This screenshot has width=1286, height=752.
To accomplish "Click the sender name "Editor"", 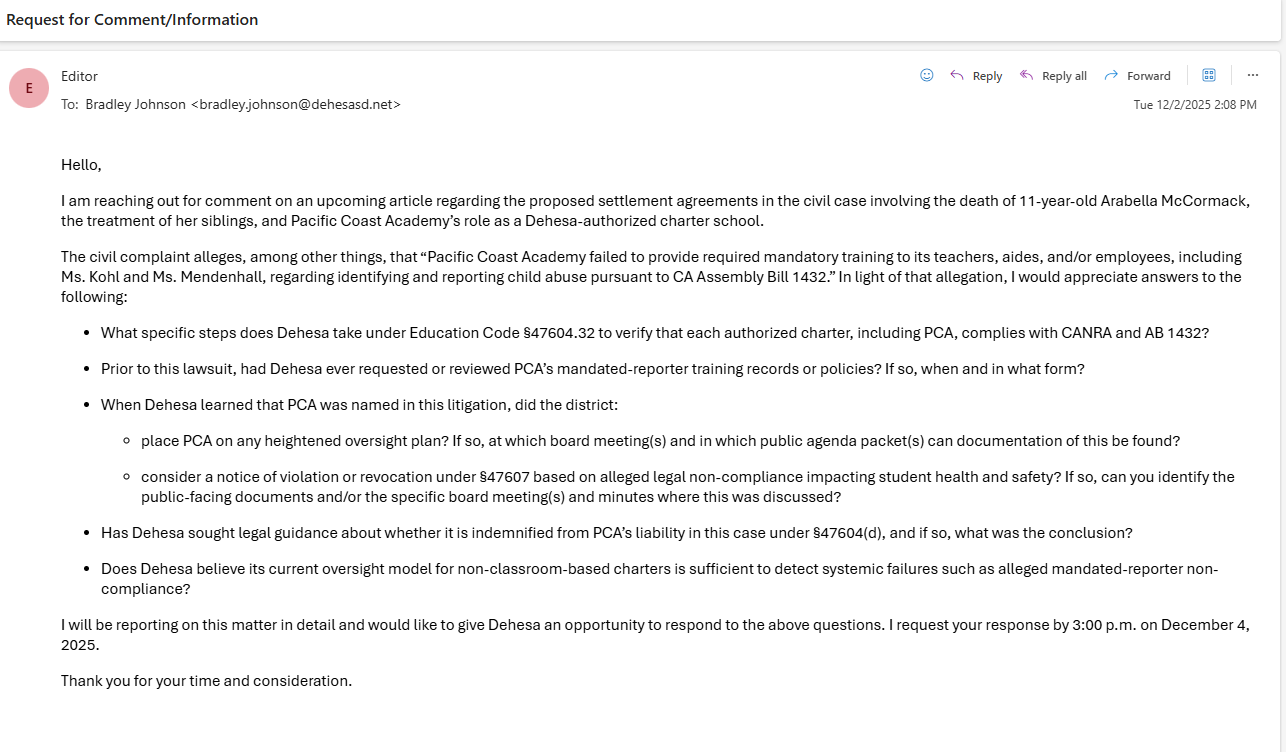I will (x=79, y=76).
